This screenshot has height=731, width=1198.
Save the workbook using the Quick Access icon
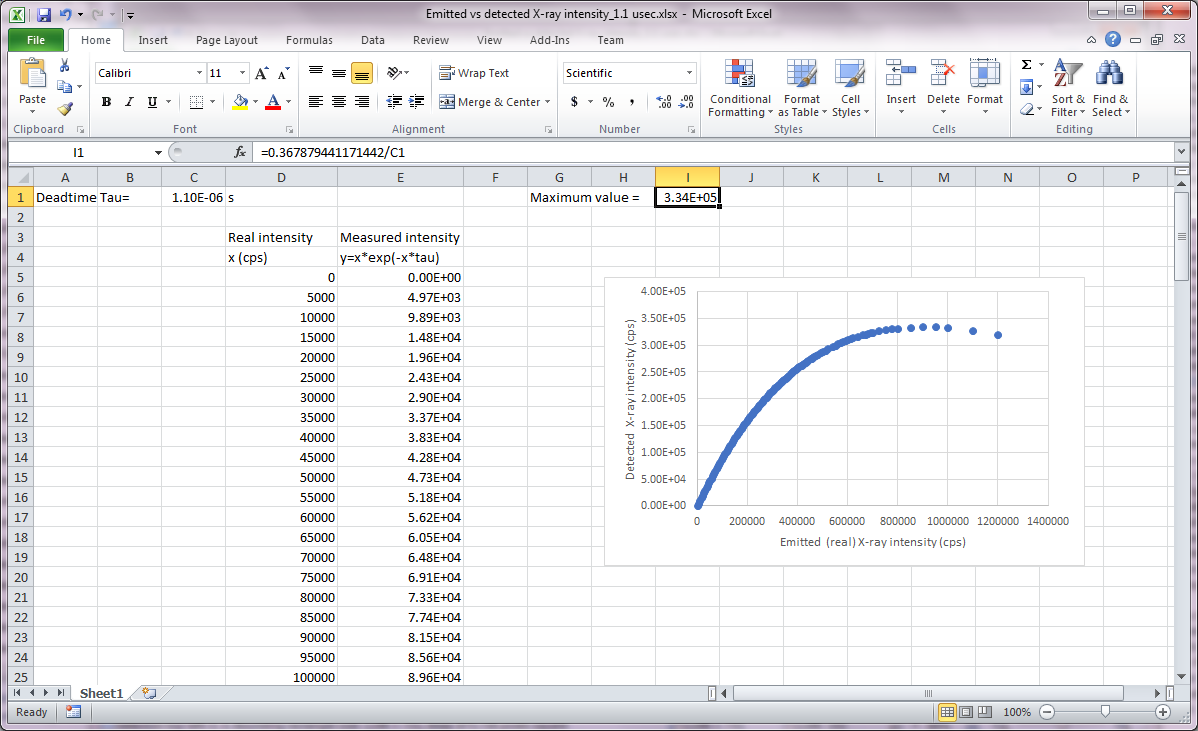point(43,15)
